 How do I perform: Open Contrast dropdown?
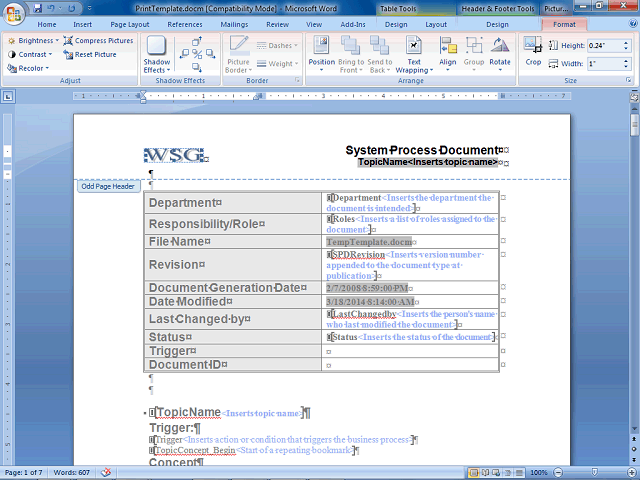coord(31,54)
